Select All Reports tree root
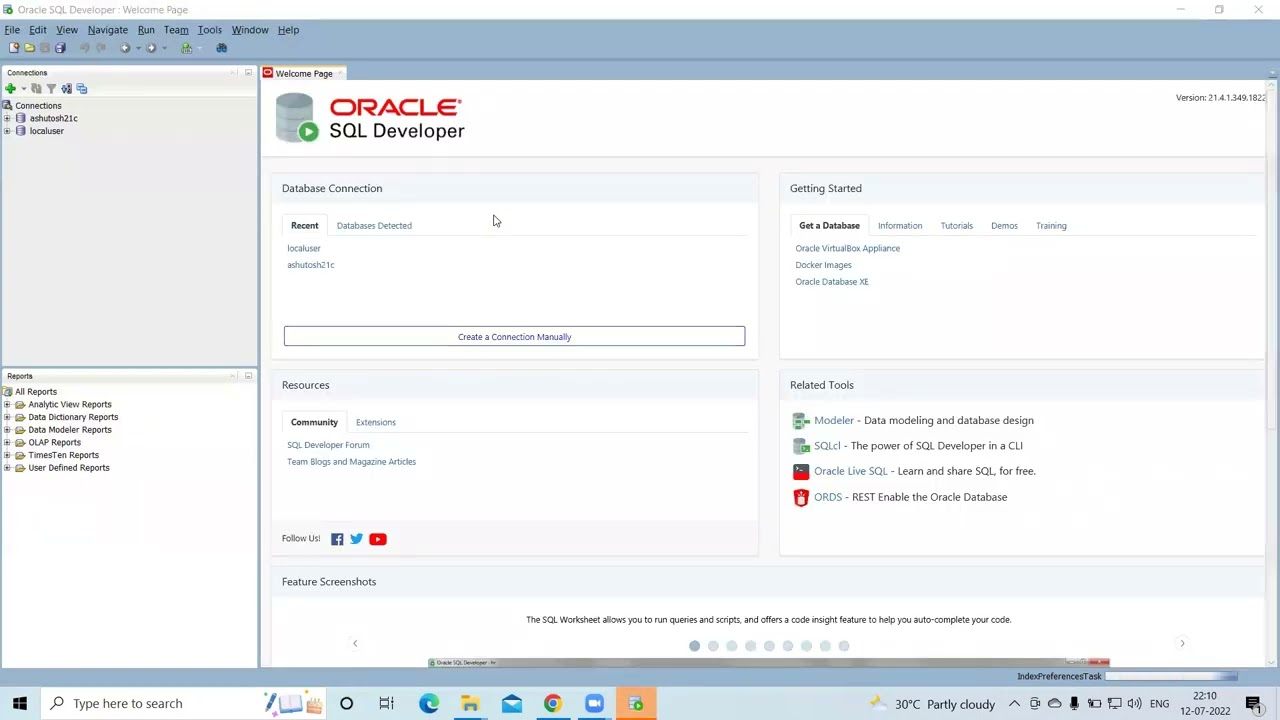Viewport: 1280px width, 720px height. coord(36,392)
